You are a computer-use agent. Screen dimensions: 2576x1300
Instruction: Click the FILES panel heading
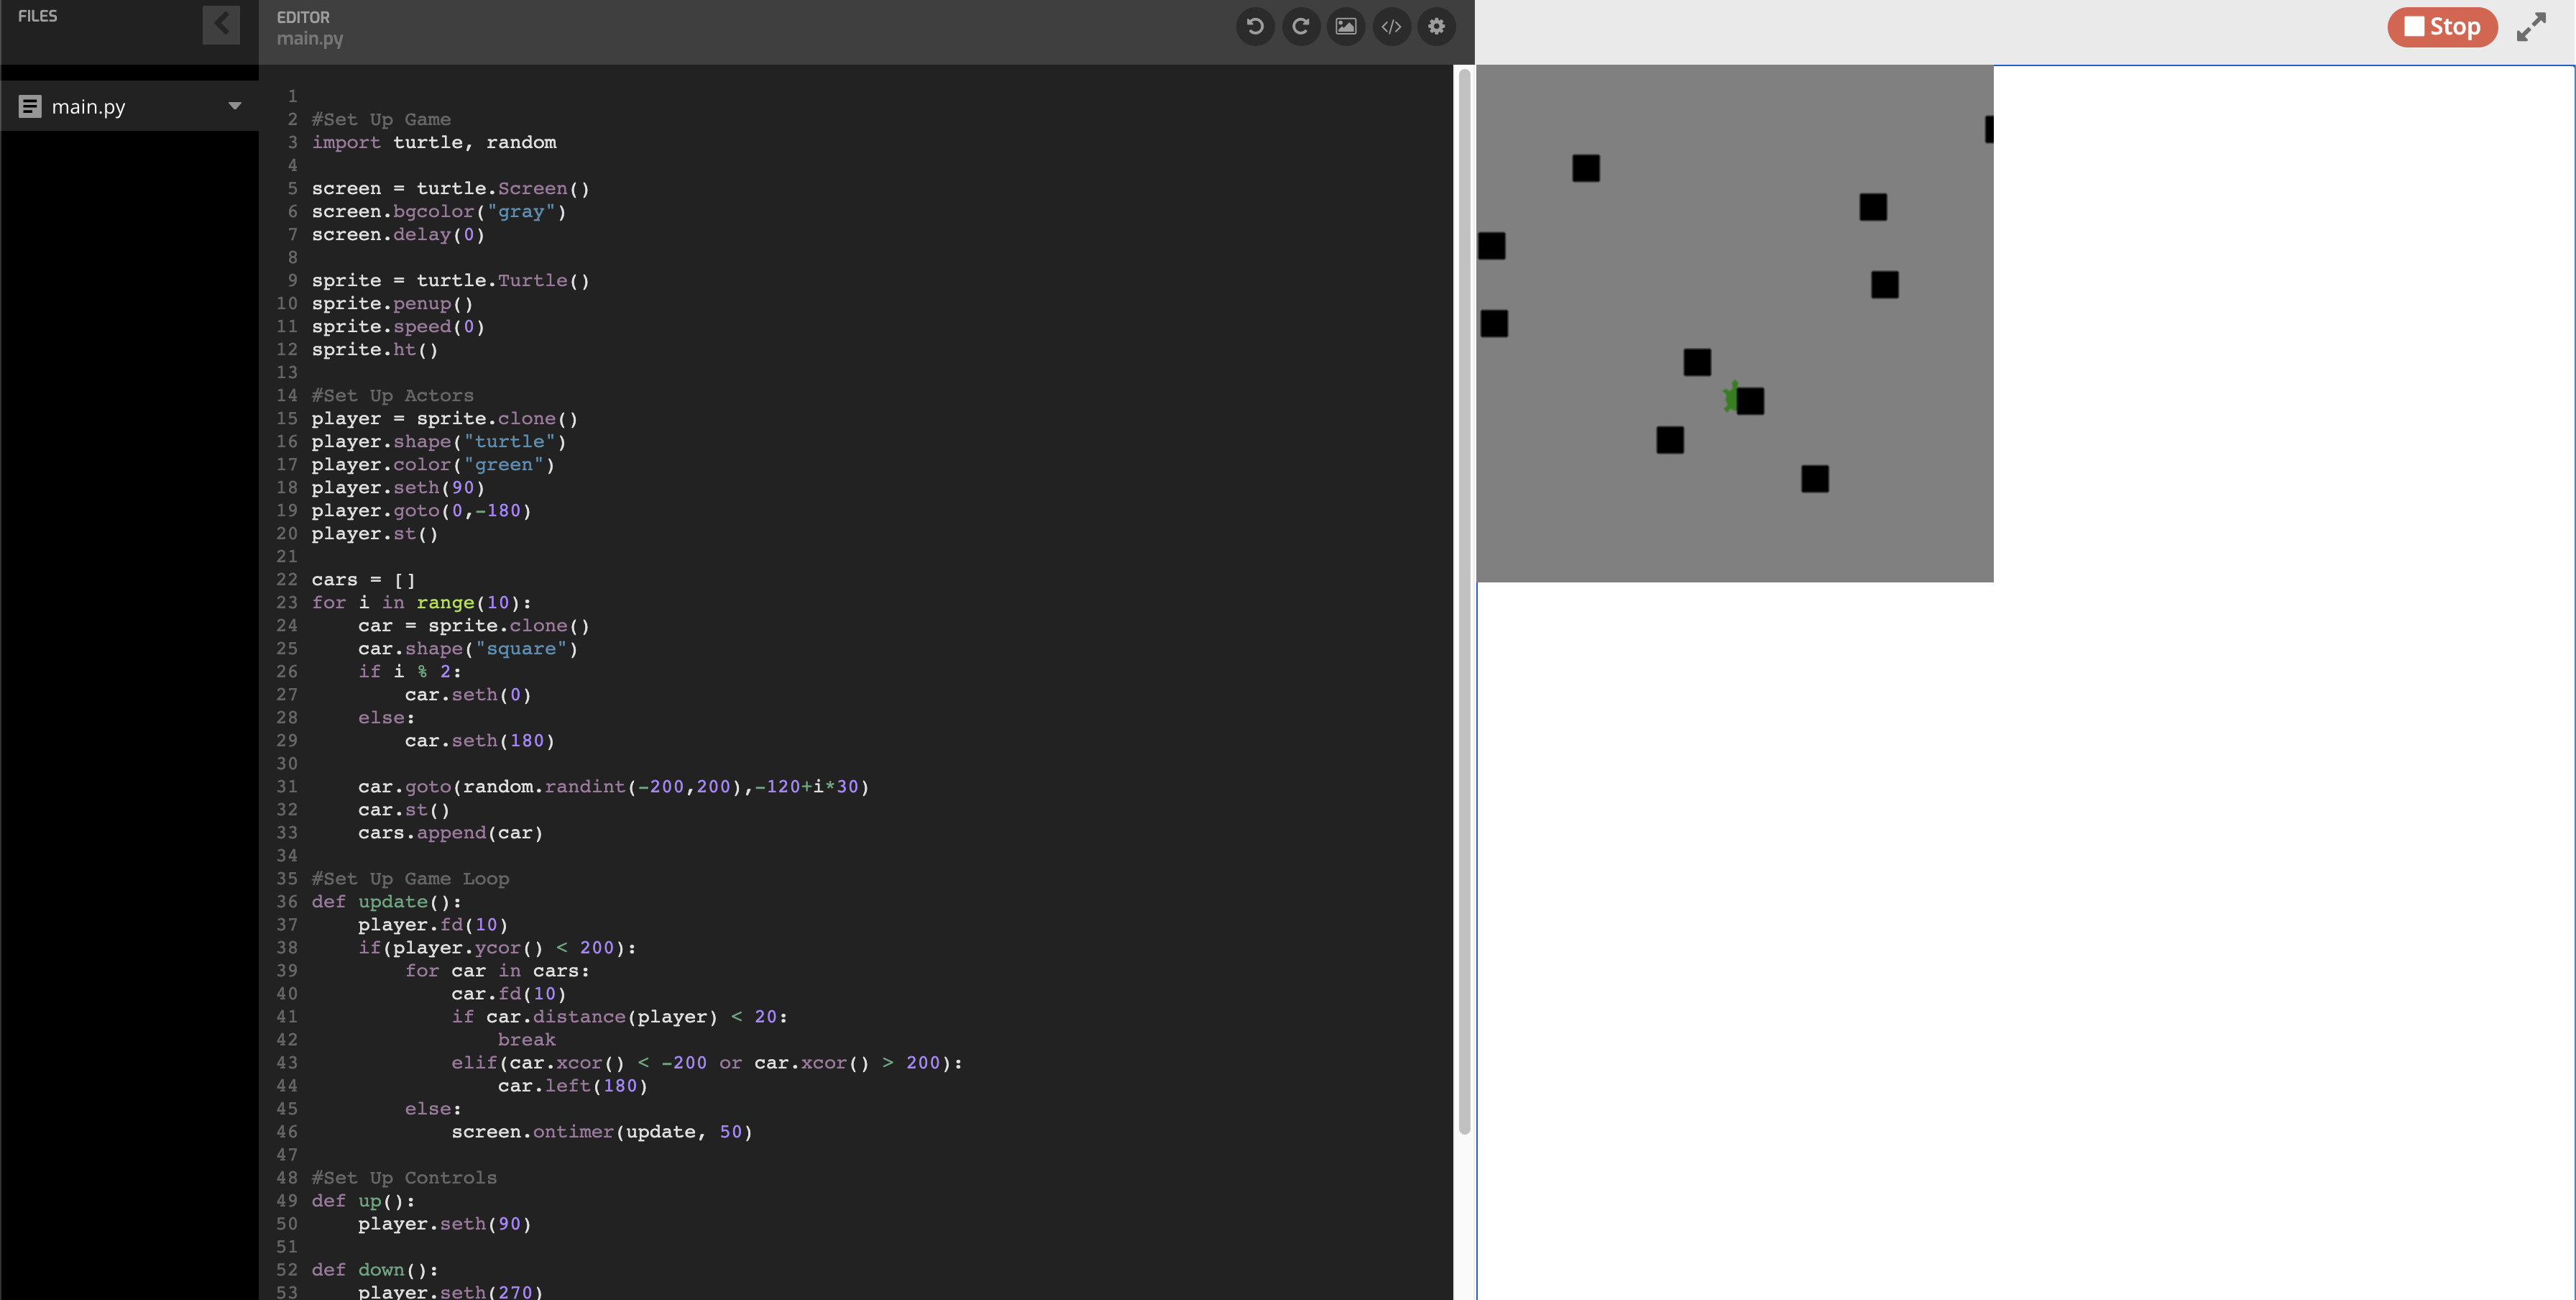(x=38, y=16)
